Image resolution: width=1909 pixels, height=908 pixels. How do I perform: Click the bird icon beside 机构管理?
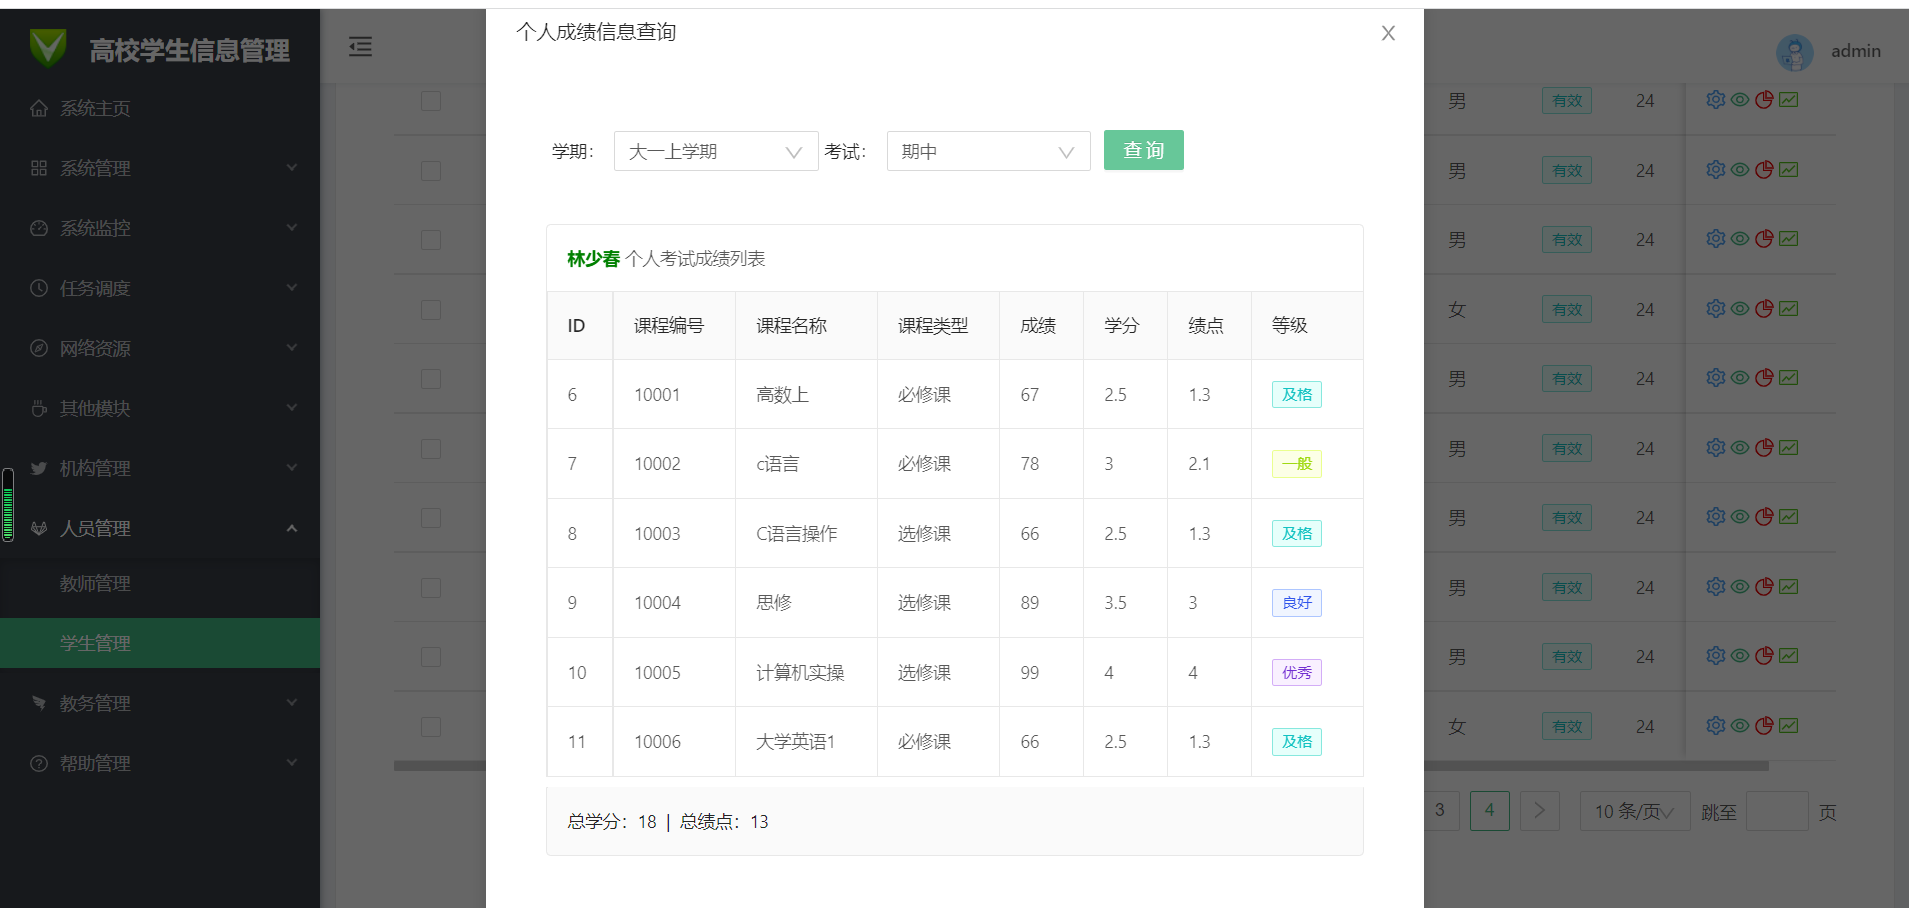tap(39, 468)
